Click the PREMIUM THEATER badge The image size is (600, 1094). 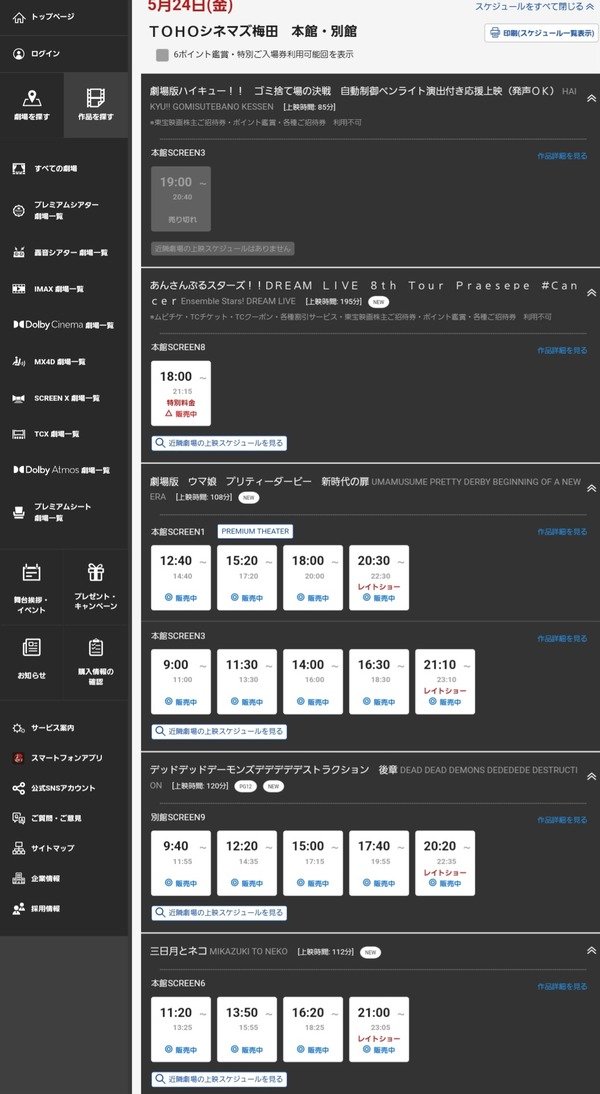pyautogui.click(x=255, y=532)
